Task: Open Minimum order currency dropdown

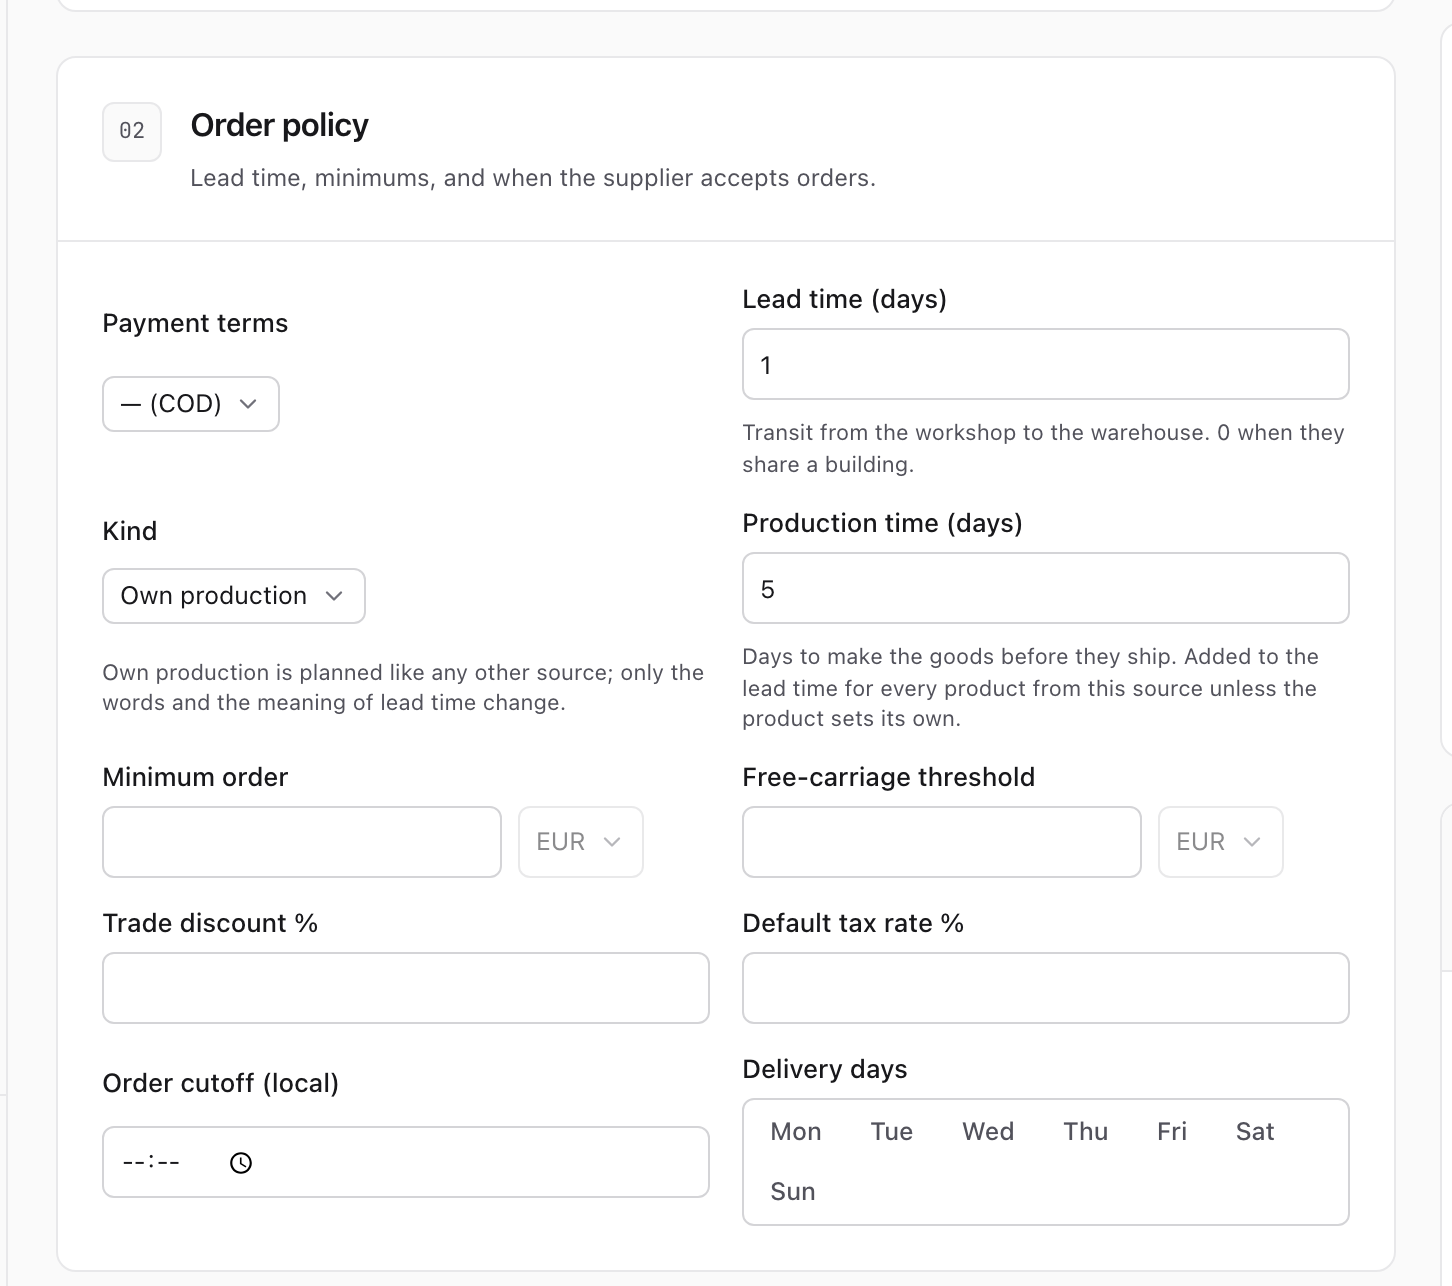Action: [x=581, y=842]
